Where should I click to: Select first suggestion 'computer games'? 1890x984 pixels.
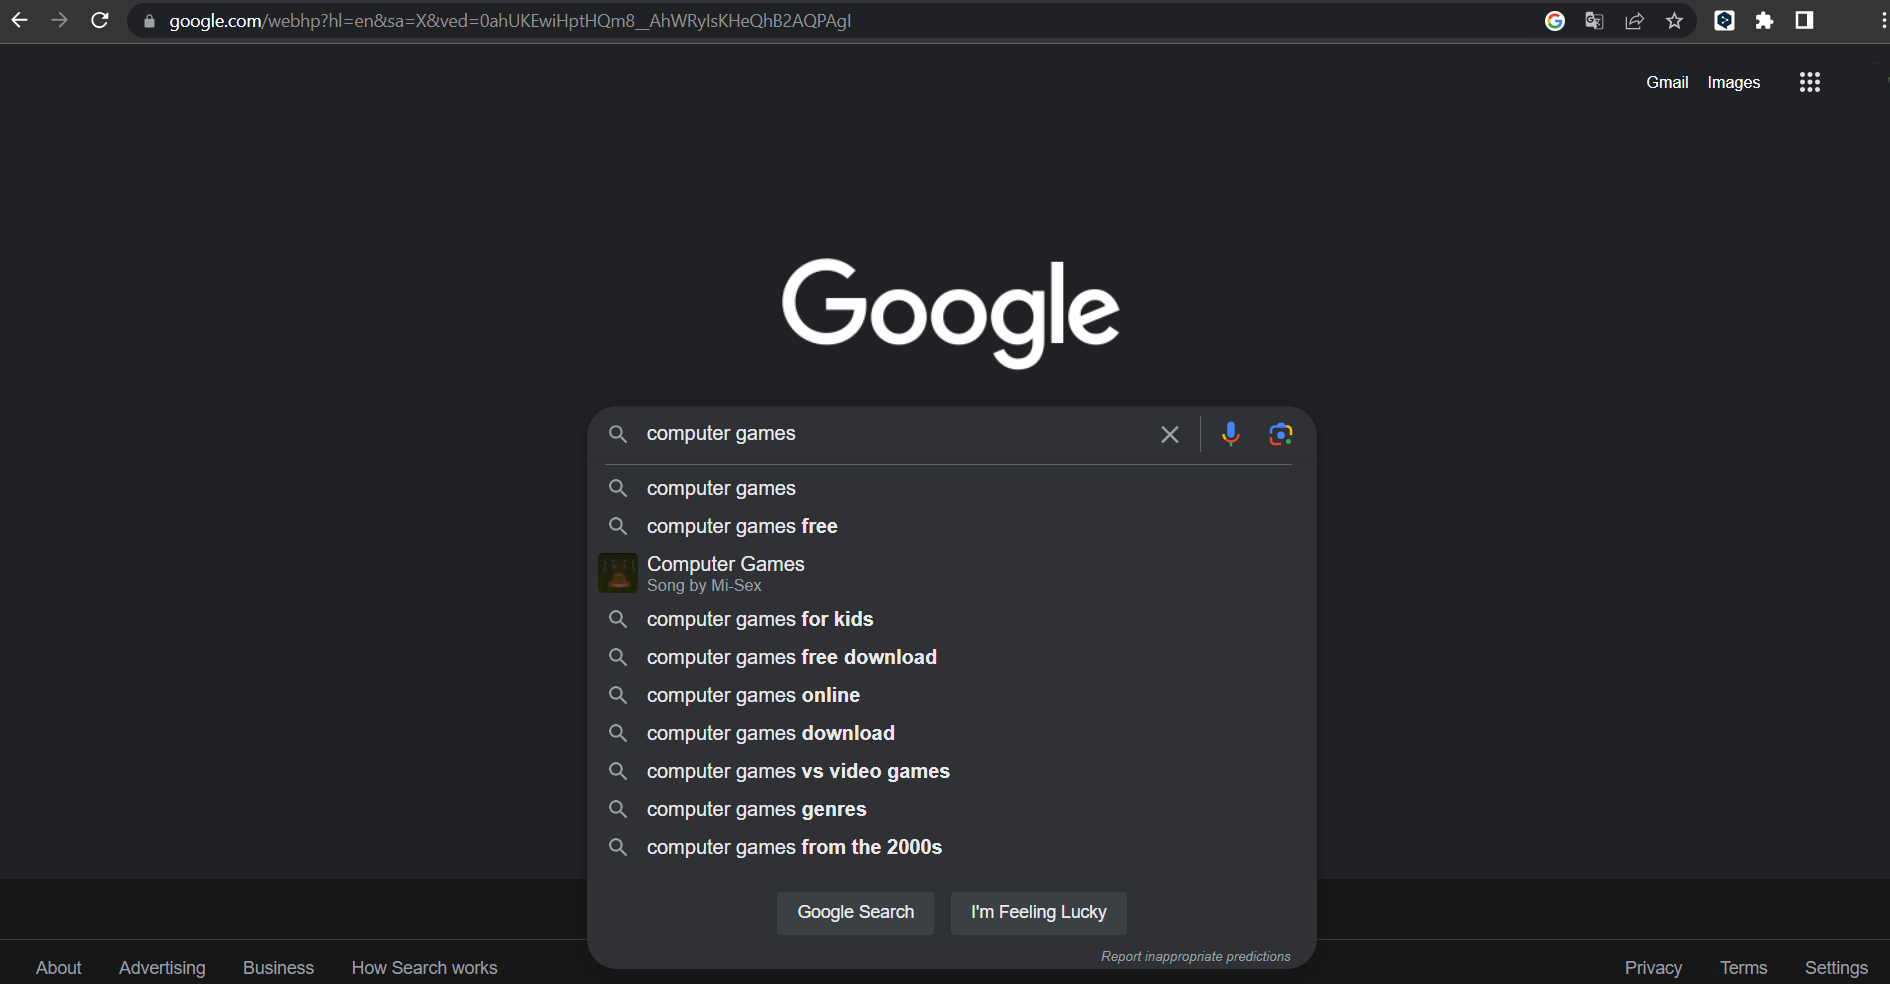pos(951,488)
